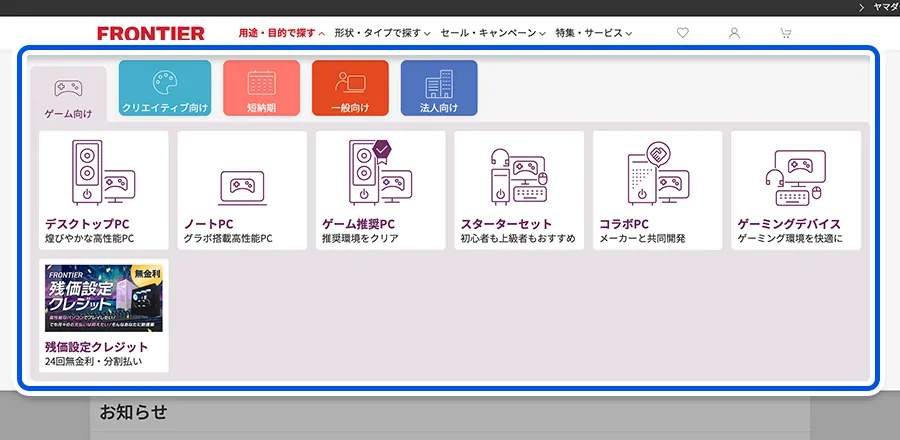Switch to the 法人向け tab label
Viewport: 900px width, 440px height.
click(x=439, y=107)
